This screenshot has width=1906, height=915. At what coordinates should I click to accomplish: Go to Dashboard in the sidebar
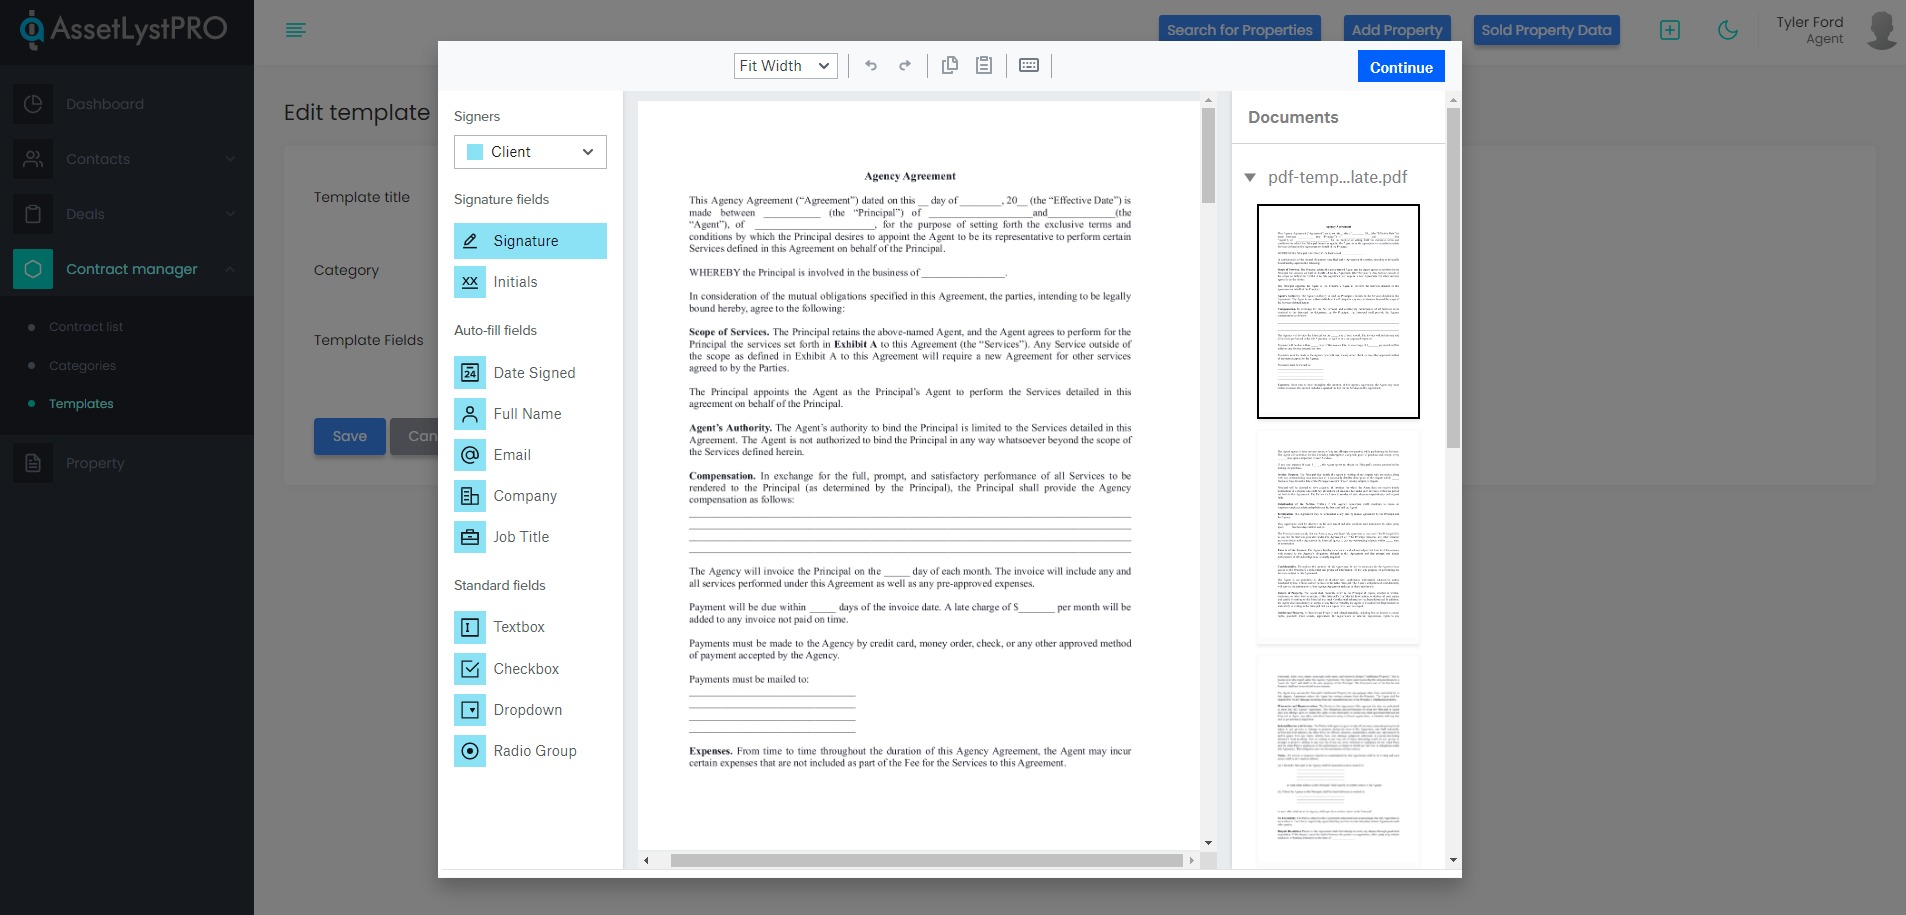[x=104, y=104]
